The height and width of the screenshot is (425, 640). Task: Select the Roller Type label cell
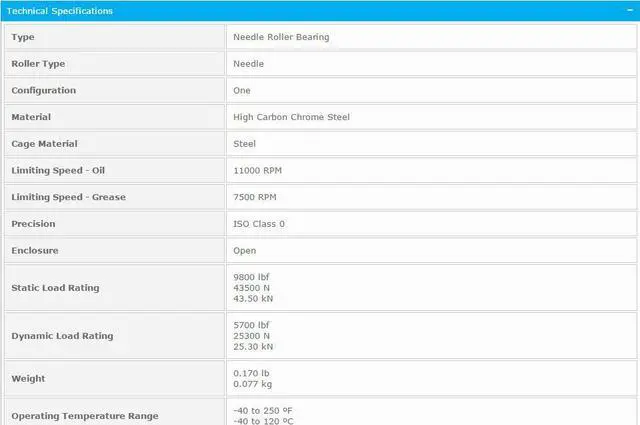[x=40, y=64]
